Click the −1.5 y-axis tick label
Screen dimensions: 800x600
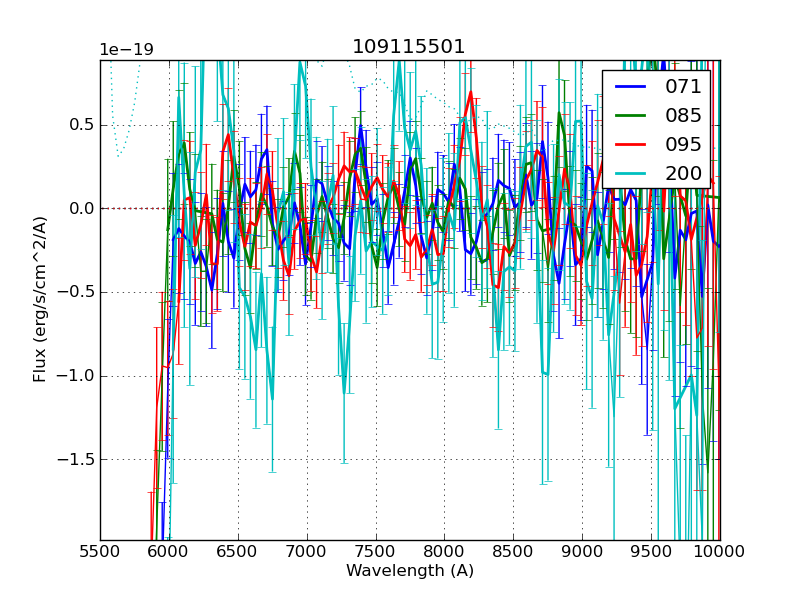pyautogui.click(x=76, y=460)
